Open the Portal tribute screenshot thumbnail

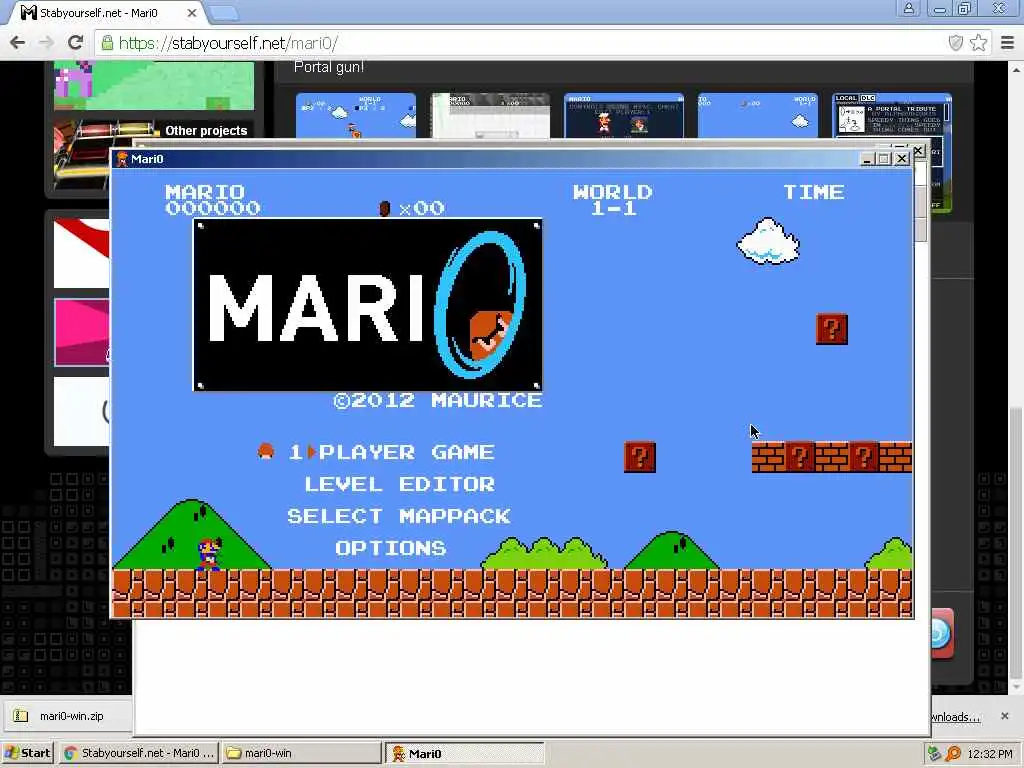point(891,116)
